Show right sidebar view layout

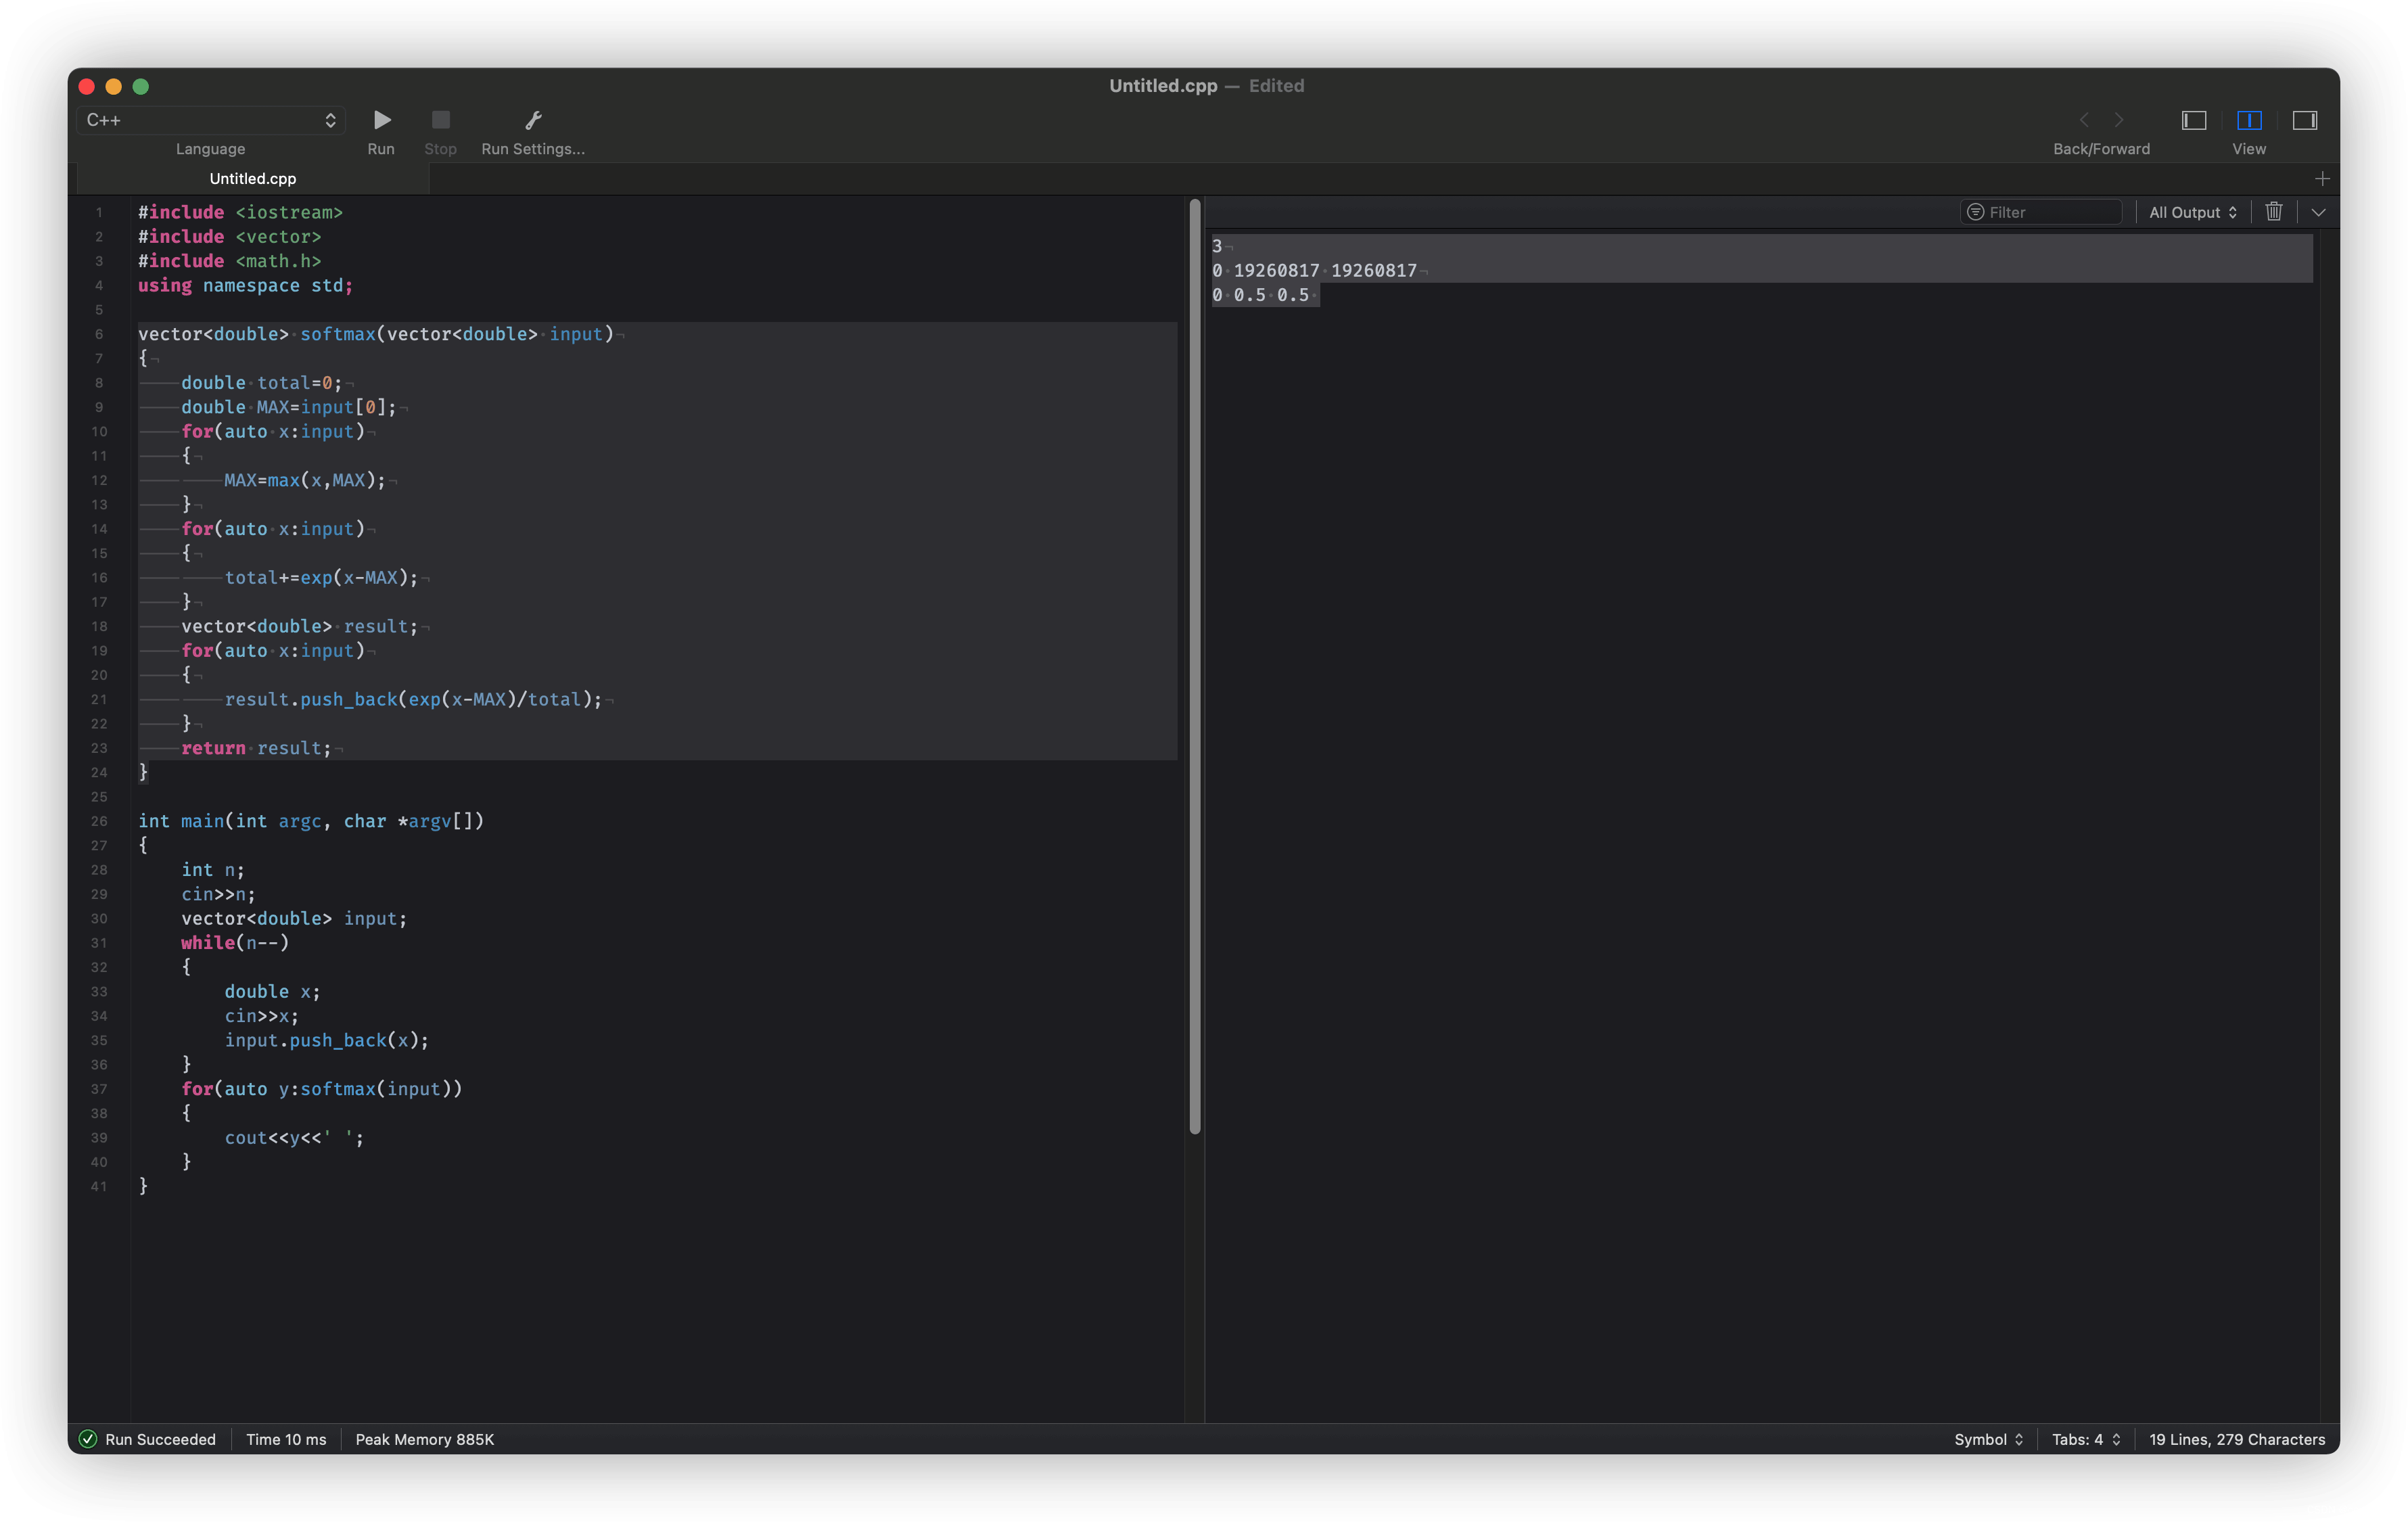(x=2304, y=120)
